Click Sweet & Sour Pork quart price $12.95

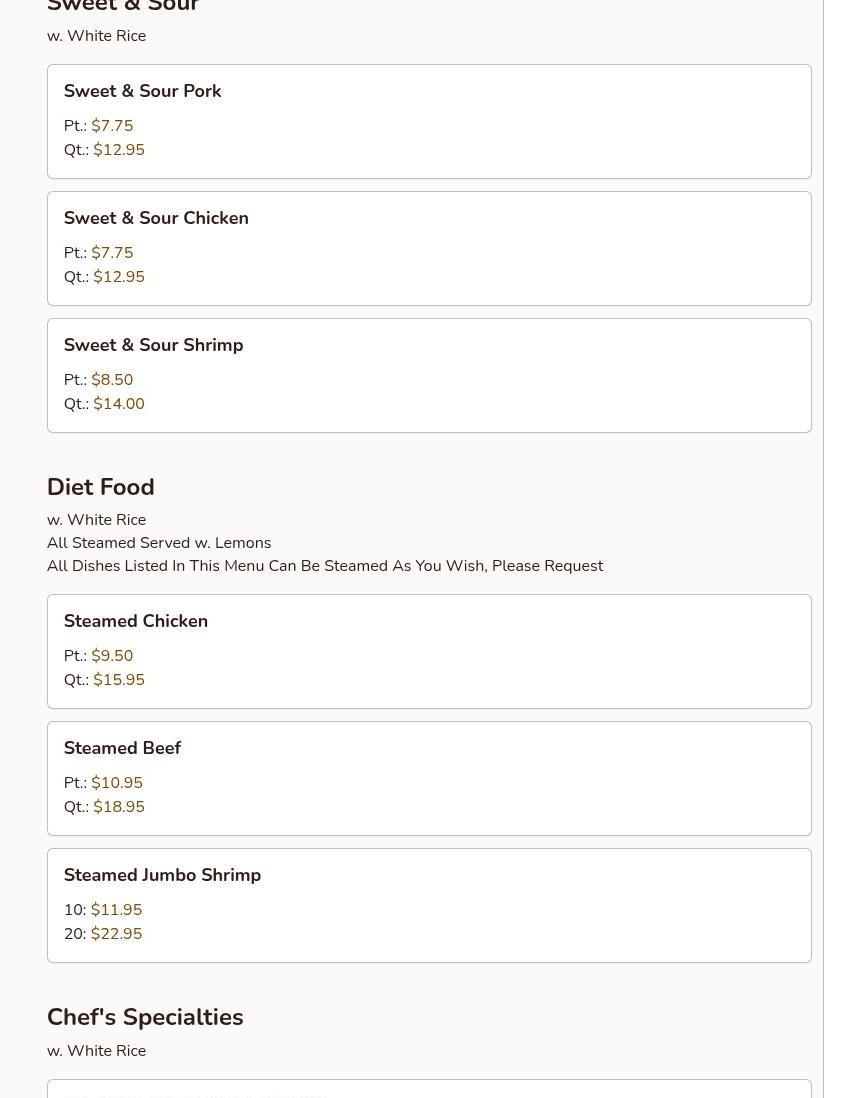[x=119, y=150]
